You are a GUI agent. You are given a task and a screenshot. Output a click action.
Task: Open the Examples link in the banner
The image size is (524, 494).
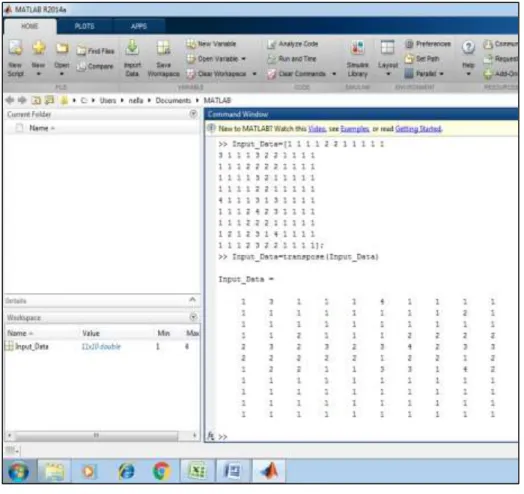(x=355, y=129)
